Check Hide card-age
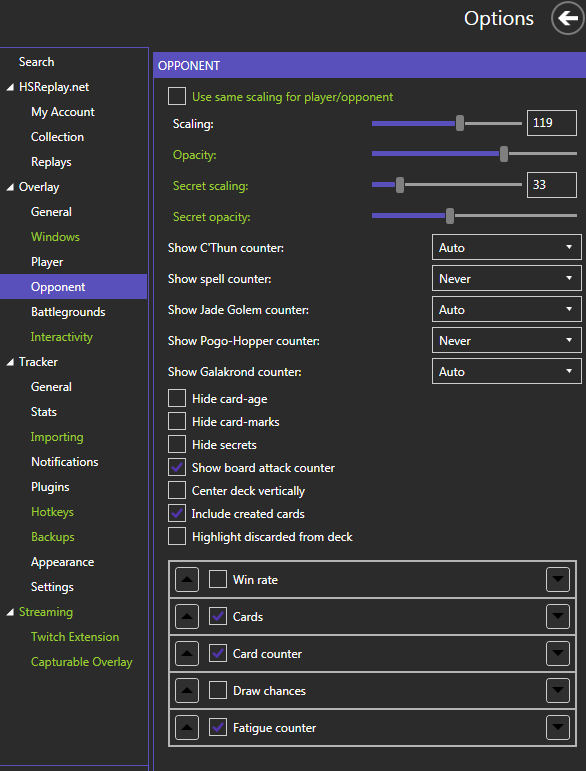Image resolution: width=586 pixels, height=771 pixels. 177,399
